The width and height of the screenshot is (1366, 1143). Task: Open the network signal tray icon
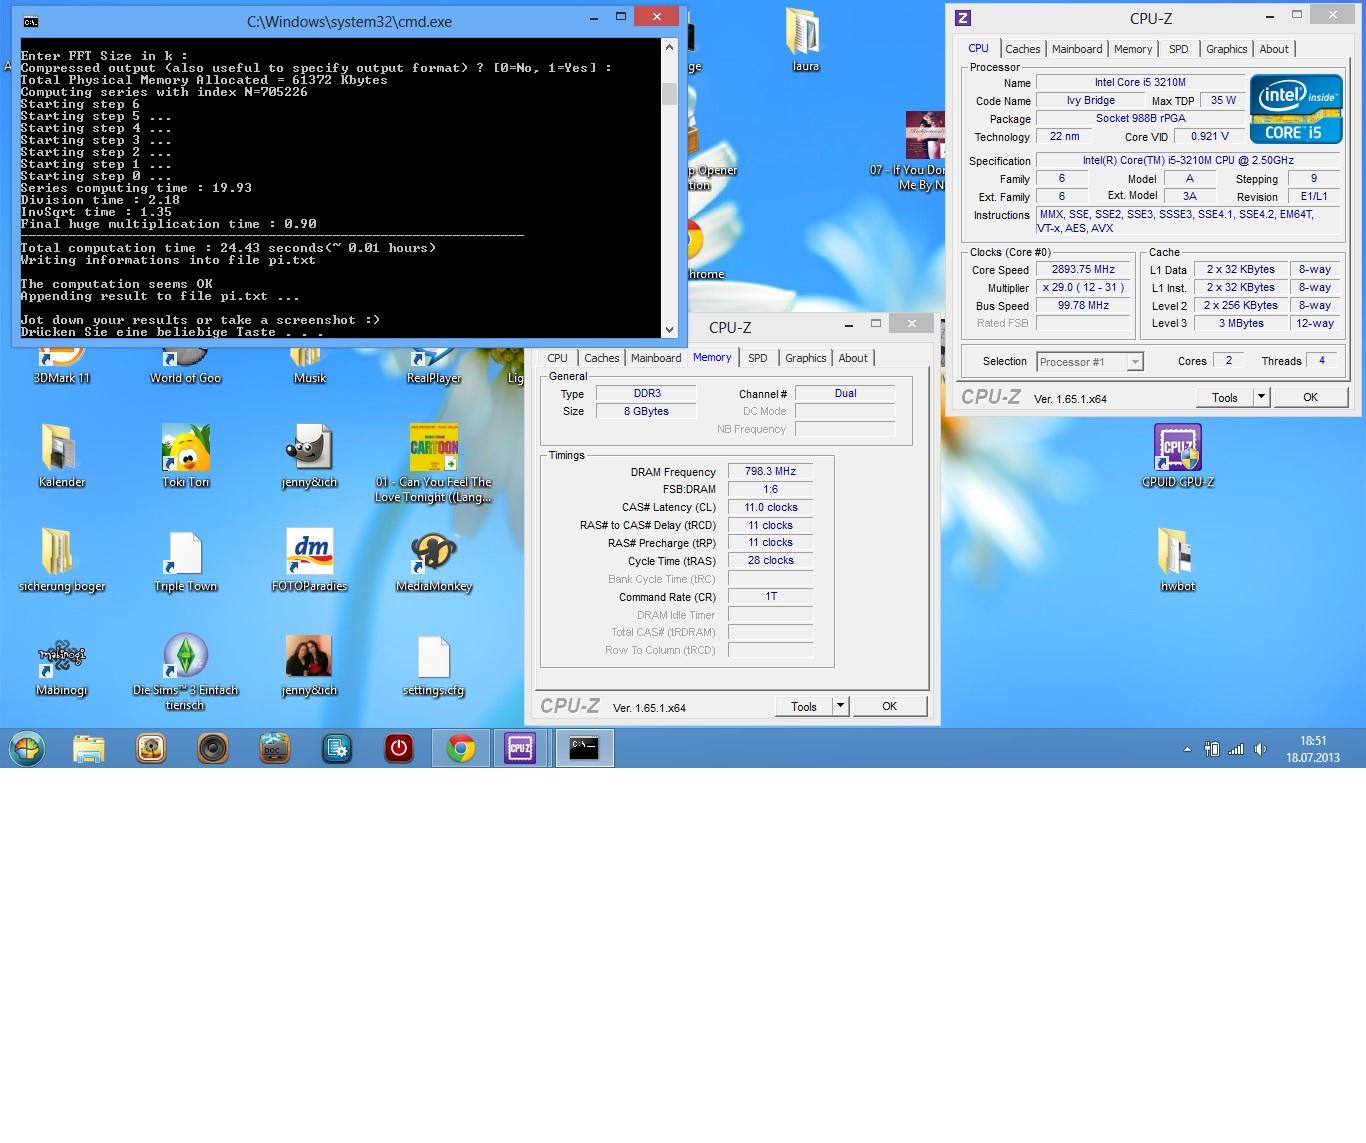pyautogui.click(x=1236, y=749)
